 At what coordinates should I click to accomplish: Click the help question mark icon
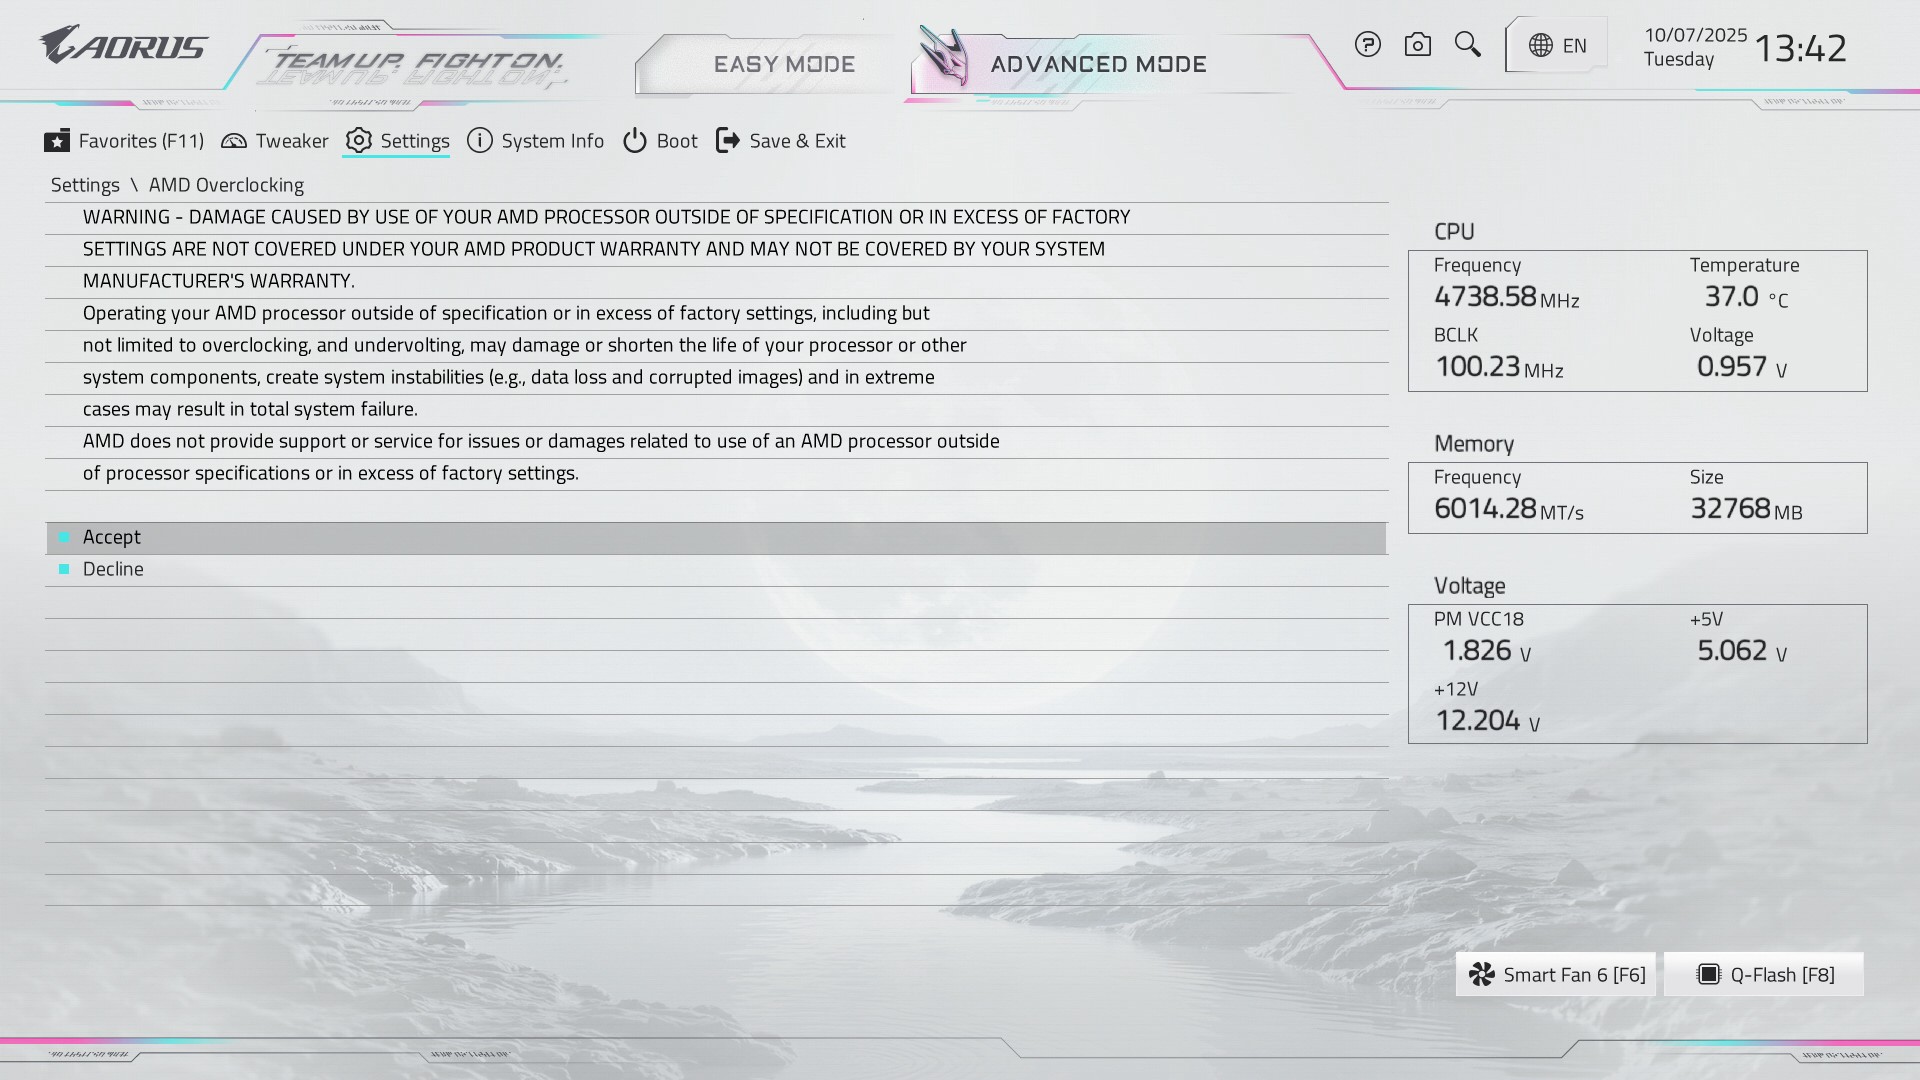pyautogui.click(x=1367, y=45)
